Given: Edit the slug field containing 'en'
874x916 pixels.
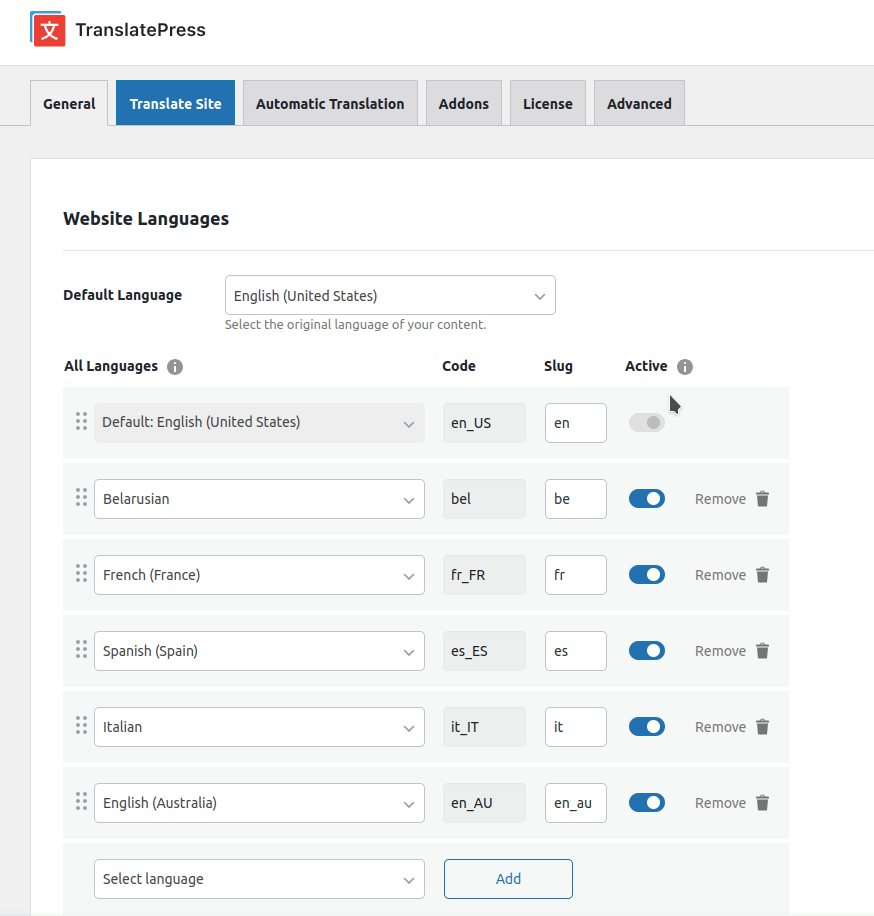Looking at the screenshot, I should (x=575, y=423).
